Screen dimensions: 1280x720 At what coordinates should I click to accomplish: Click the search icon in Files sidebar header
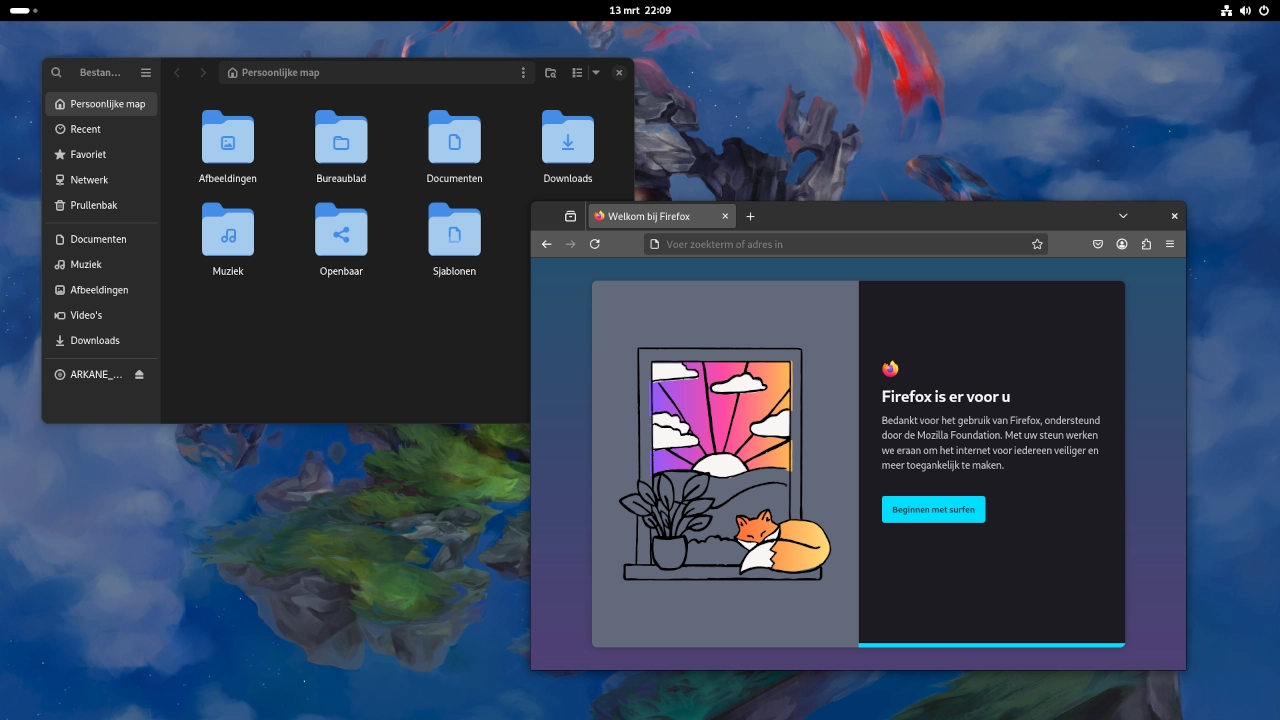click(57, 73)
